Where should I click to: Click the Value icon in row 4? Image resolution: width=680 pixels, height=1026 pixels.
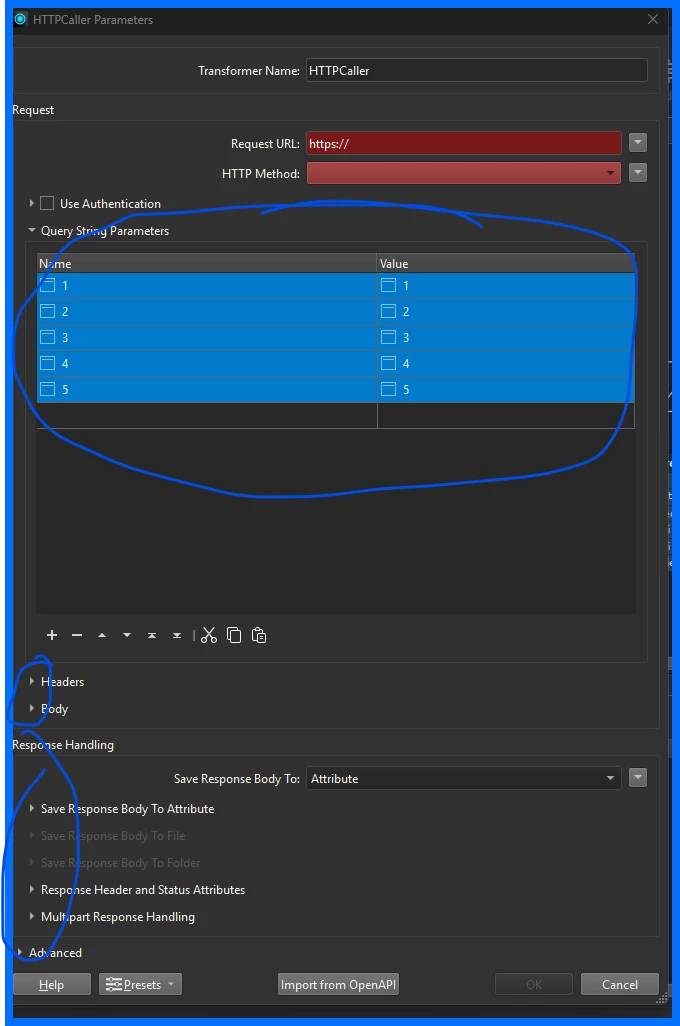[388, 363]
